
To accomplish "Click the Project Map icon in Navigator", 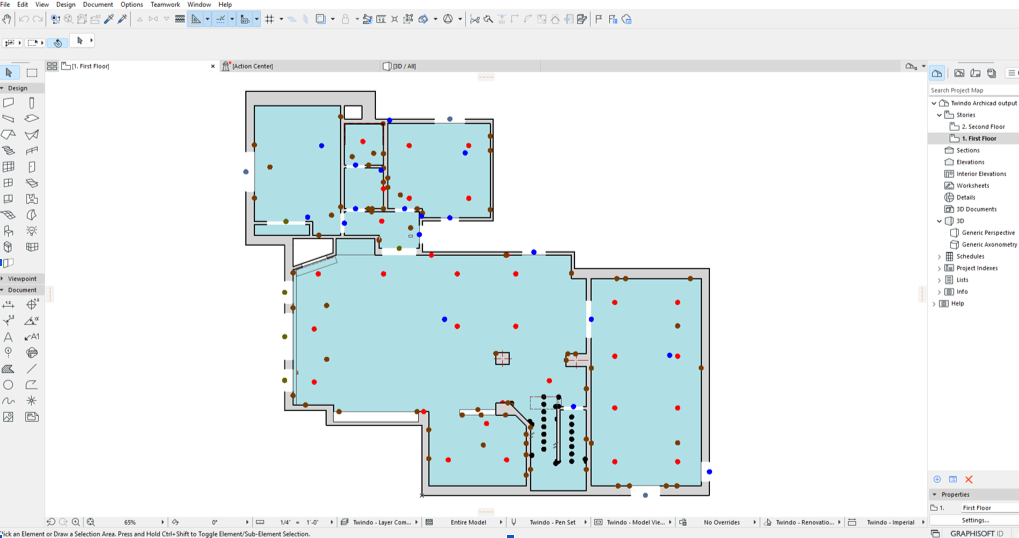I will [936, 73].
